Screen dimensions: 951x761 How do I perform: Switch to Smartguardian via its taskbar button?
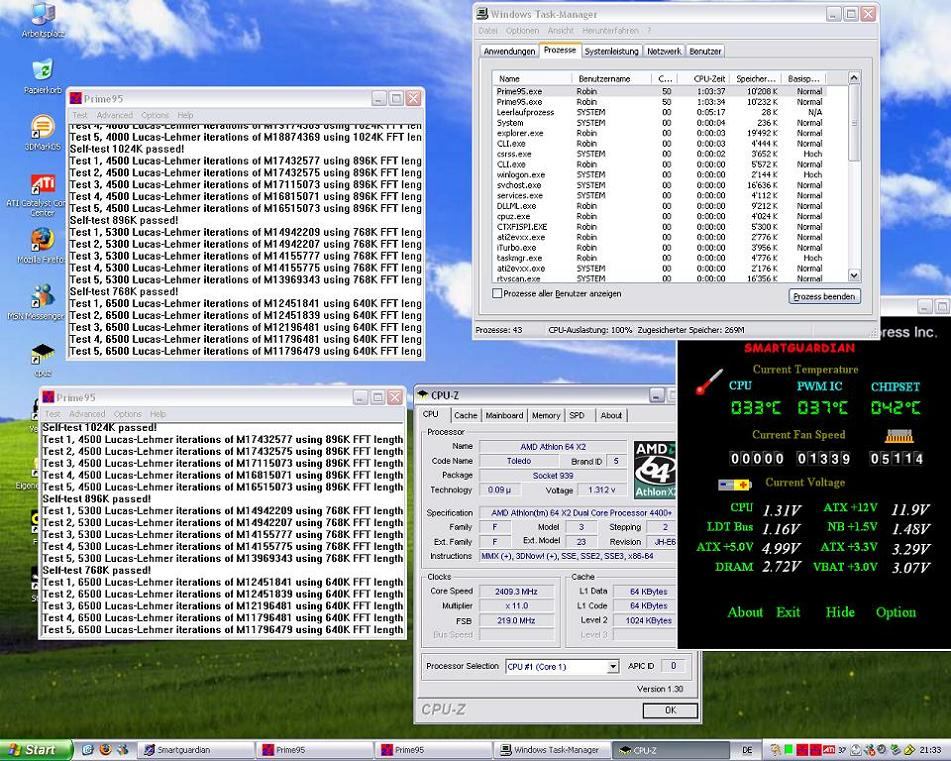[x=194, y=750]
